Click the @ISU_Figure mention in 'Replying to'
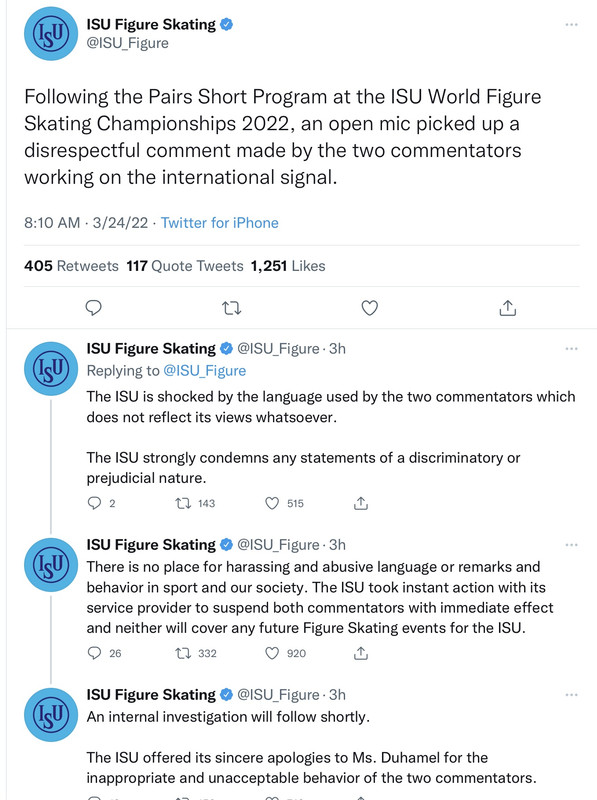This screenshot has height=800, width=597. pyautogui.click(x=204, y=370)
